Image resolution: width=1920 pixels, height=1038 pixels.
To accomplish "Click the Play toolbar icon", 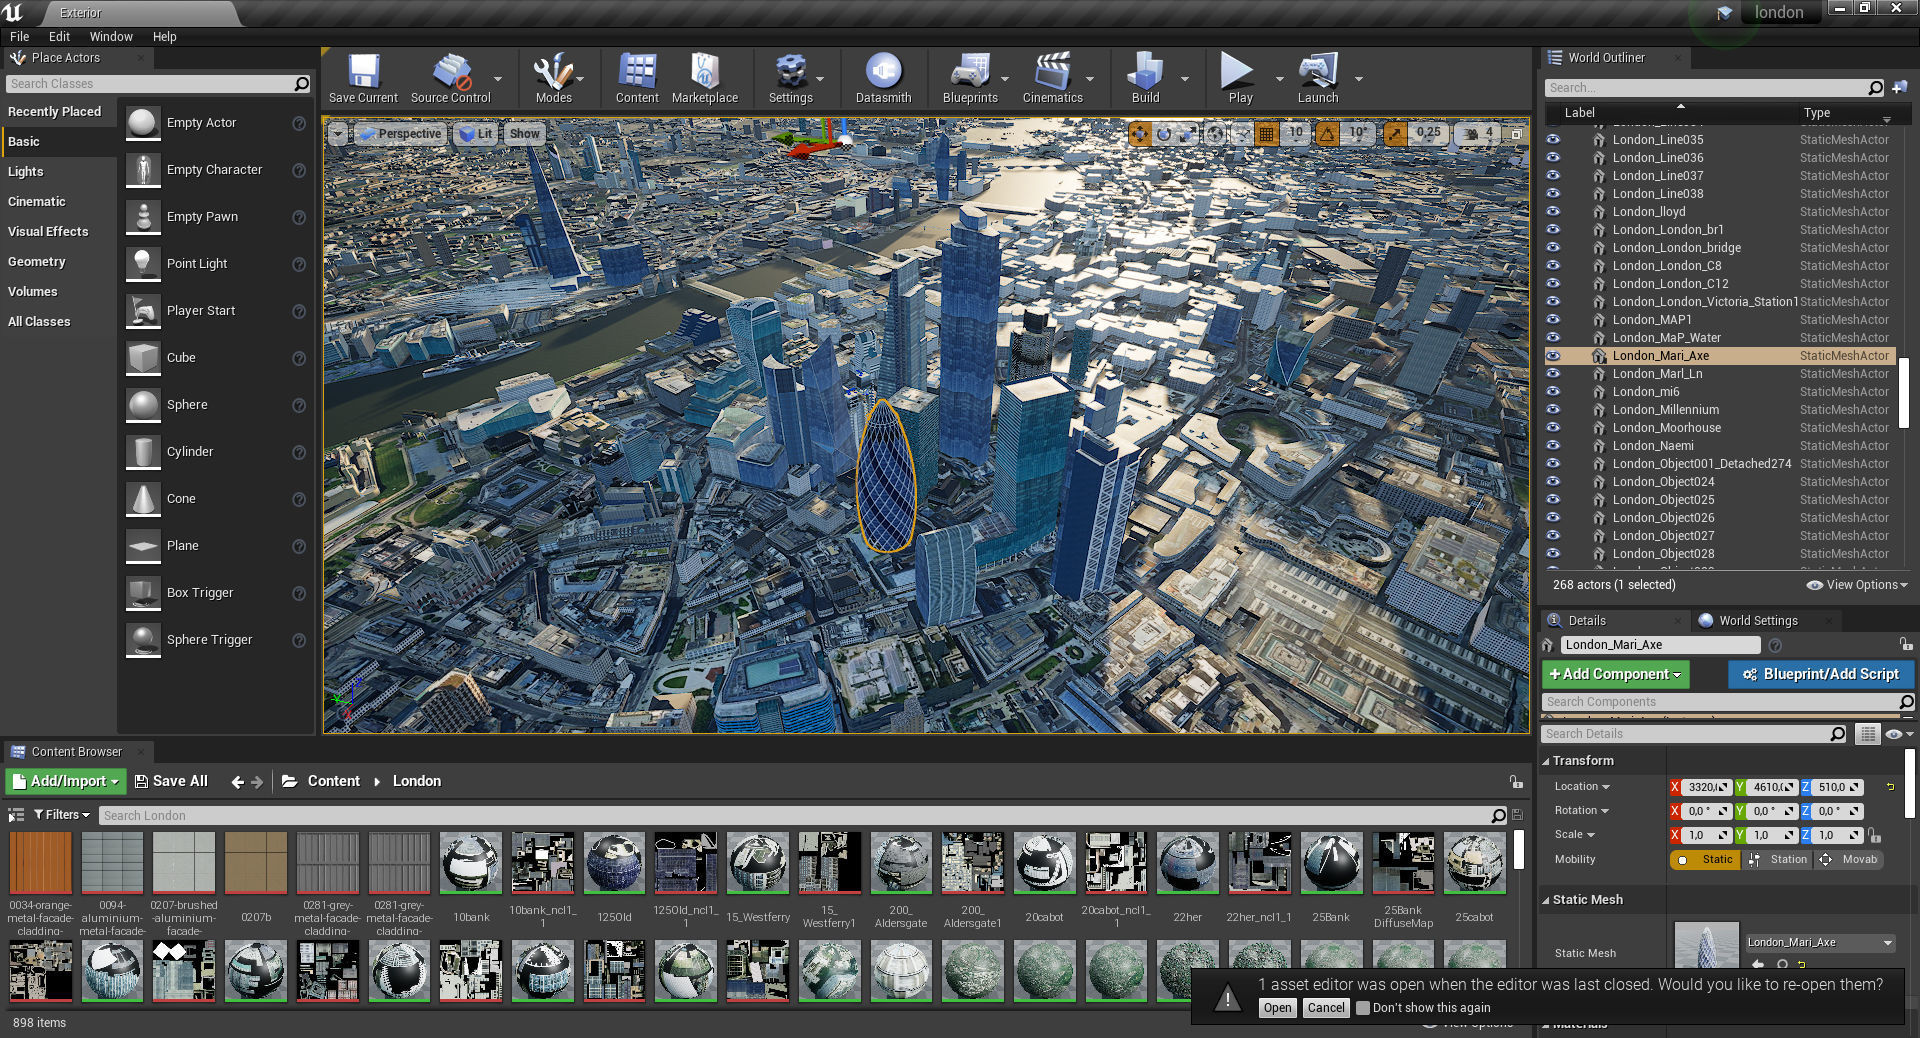I will pos(1240,72).
